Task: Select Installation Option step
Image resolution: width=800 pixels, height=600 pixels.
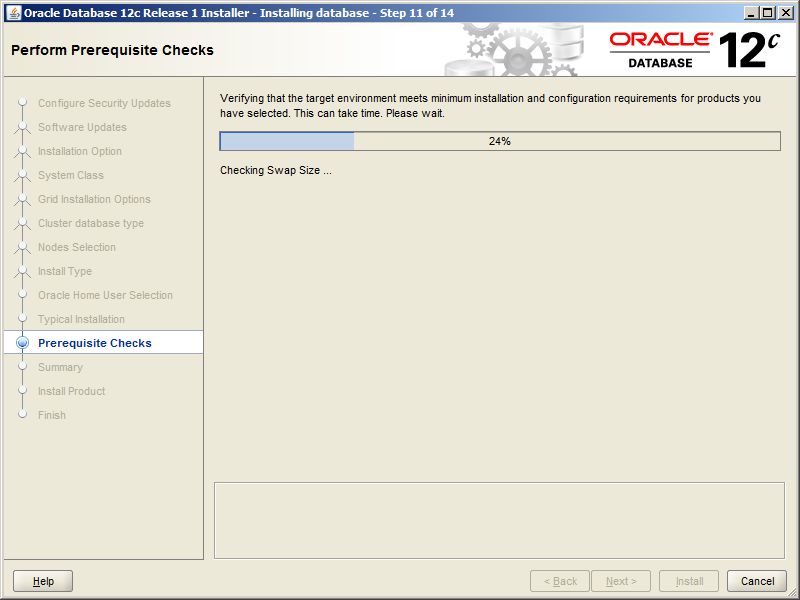Action: pos(80,151)
